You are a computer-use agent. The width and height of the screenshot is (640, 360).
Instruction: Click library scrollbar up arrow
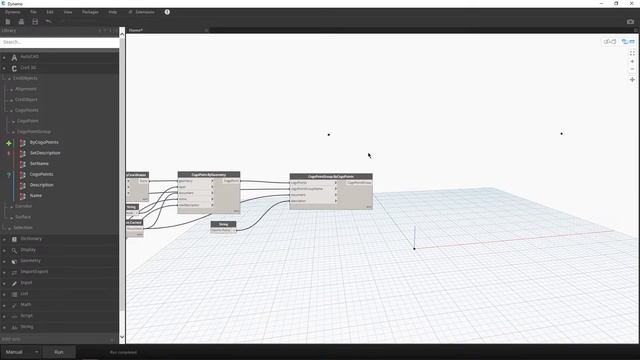[x=122, y=34]
